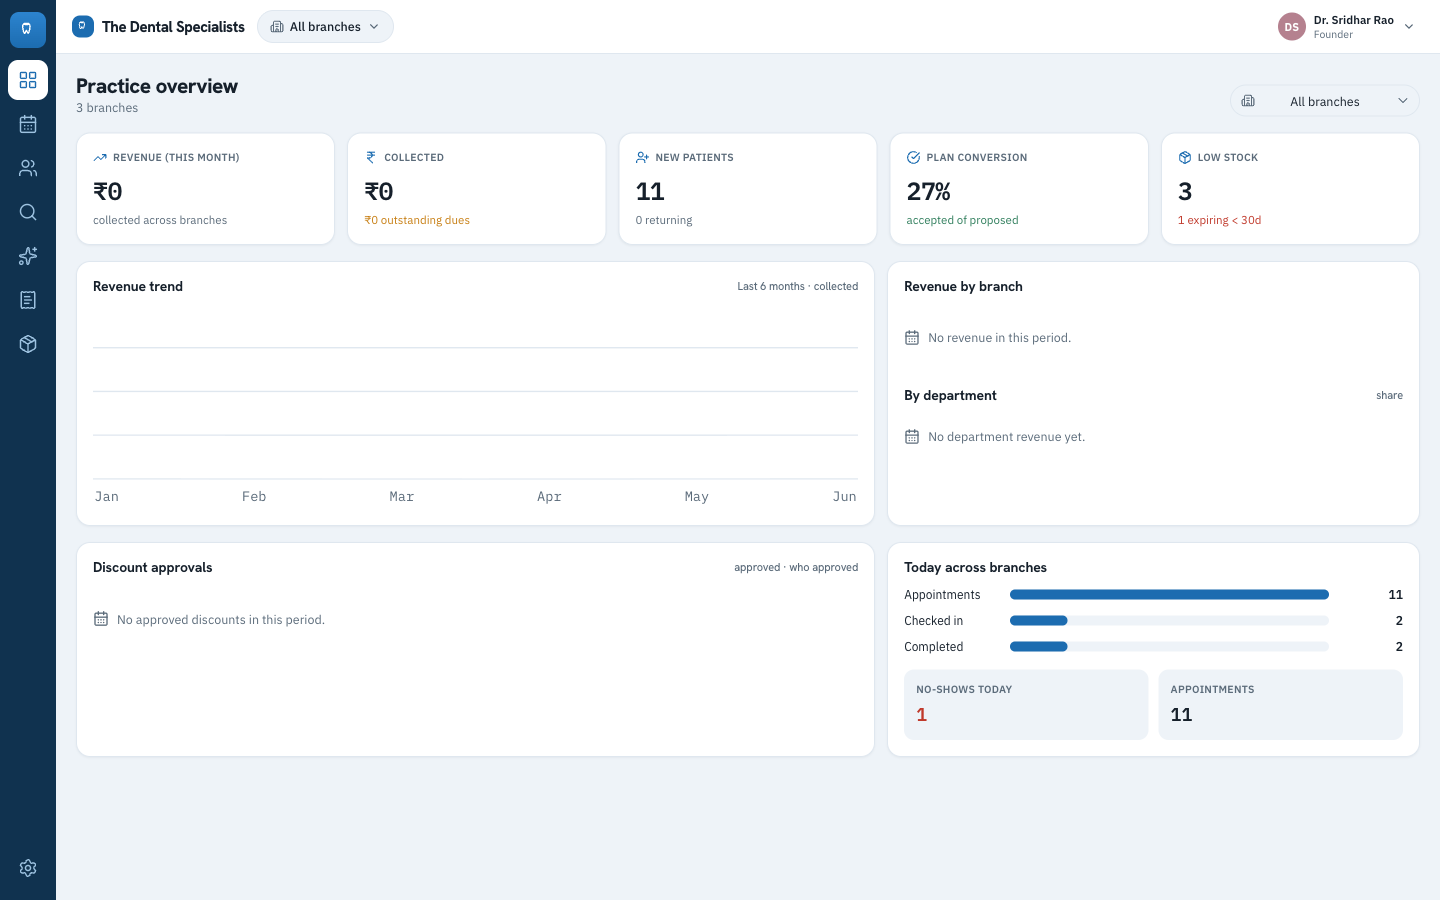Screen dimensions: 1440x900
Task: Click the '0 returning' text
Action: click(x=664, y=220)
